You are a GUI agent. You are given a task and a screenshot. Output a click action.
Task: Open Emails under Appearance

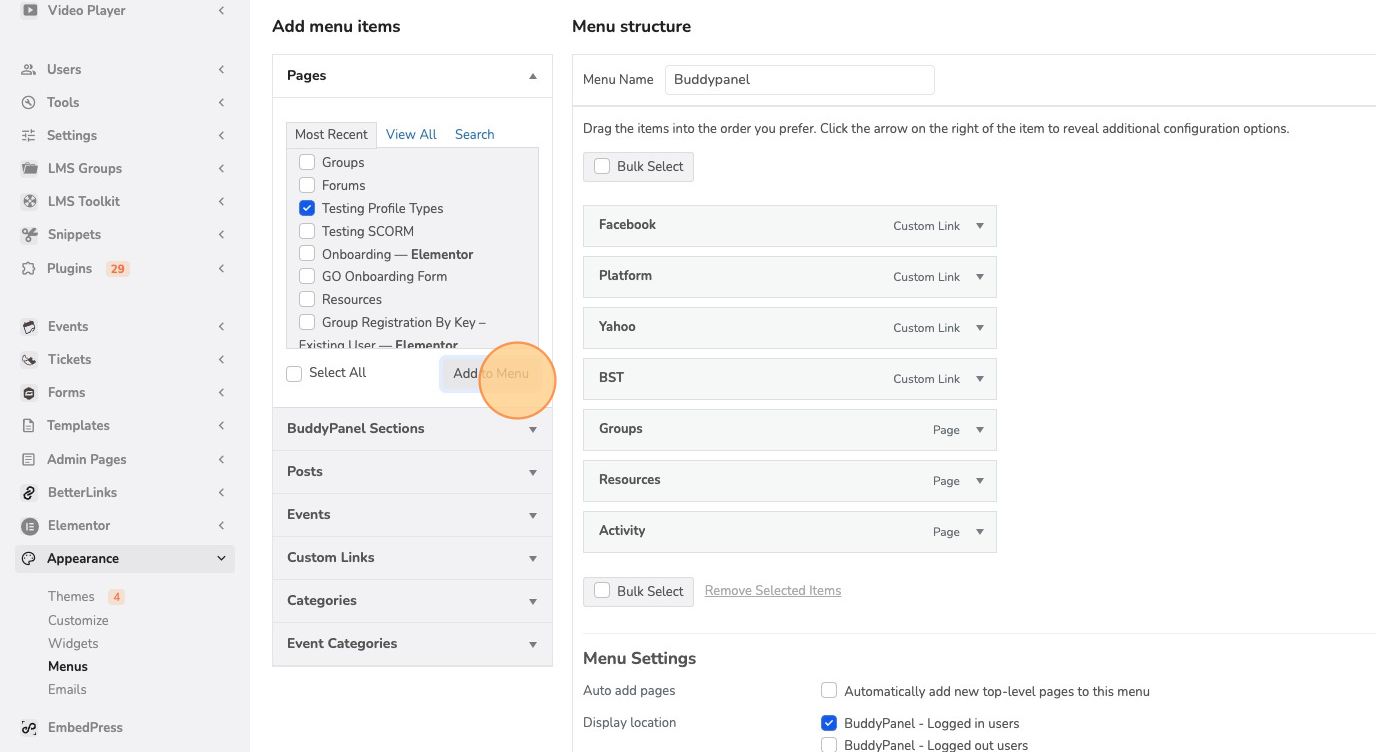67,689
